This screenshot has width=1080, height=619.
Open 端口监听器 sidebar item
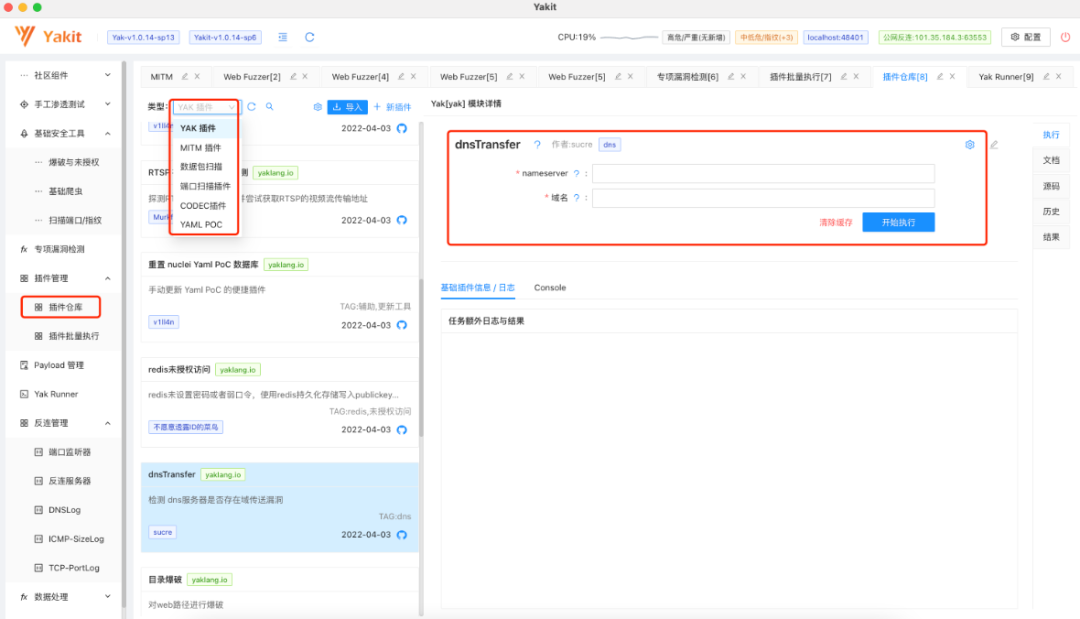(70, 452)
